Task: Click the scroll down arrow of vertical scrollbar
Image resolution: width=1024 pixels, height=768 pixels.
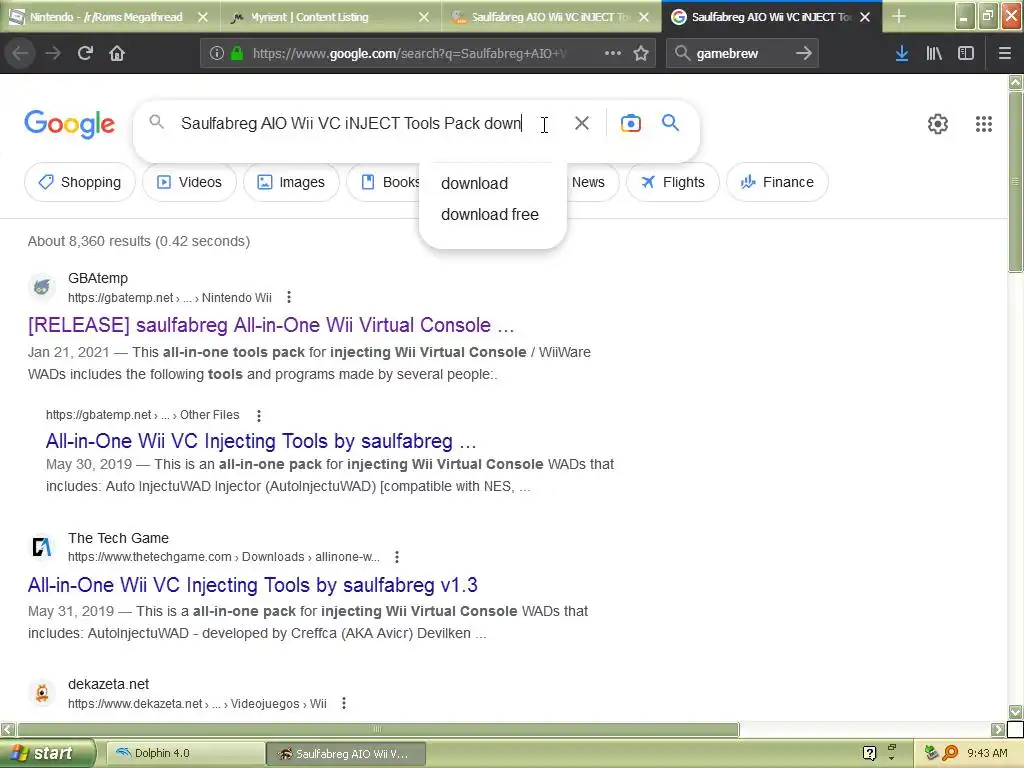Action: (1016, 712)
